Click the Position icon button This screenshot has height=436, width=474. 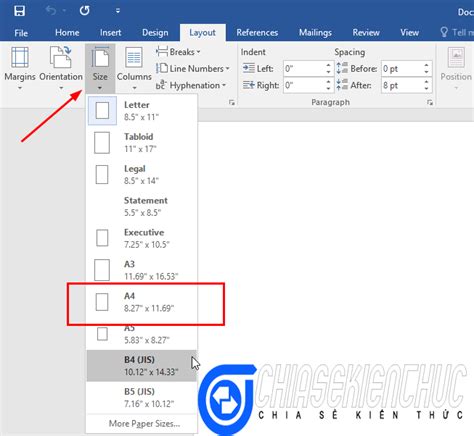(456, 58)
